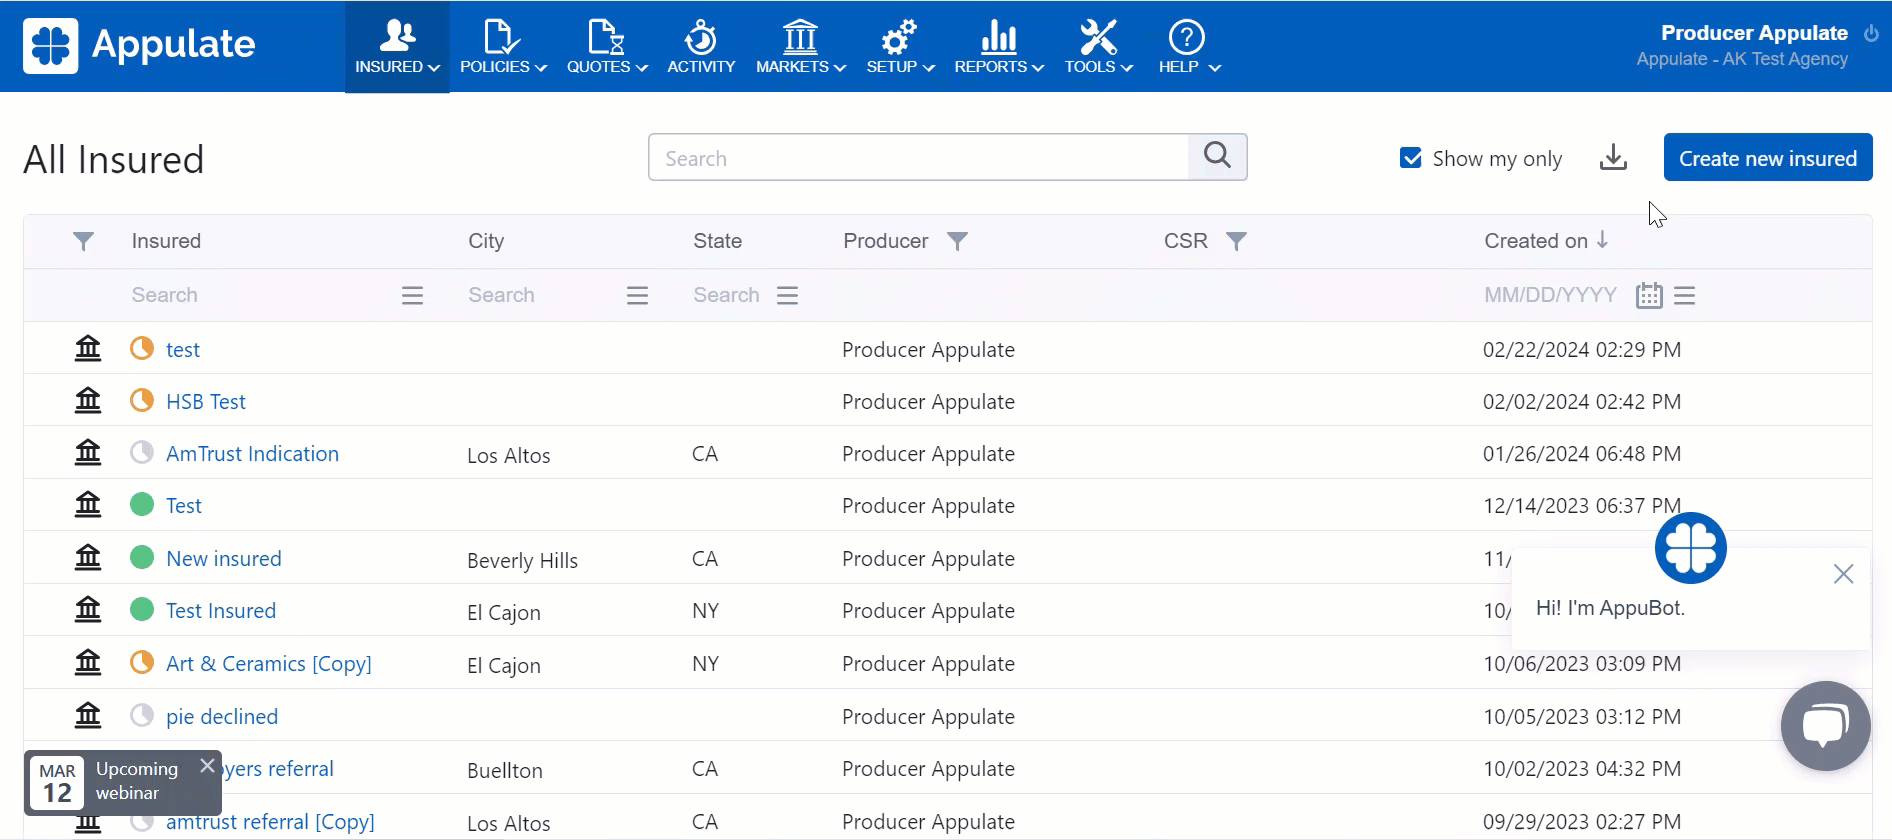Click the search magnifier icon button
Viewport: 1892px width, 840px height.
point(1217,156)
